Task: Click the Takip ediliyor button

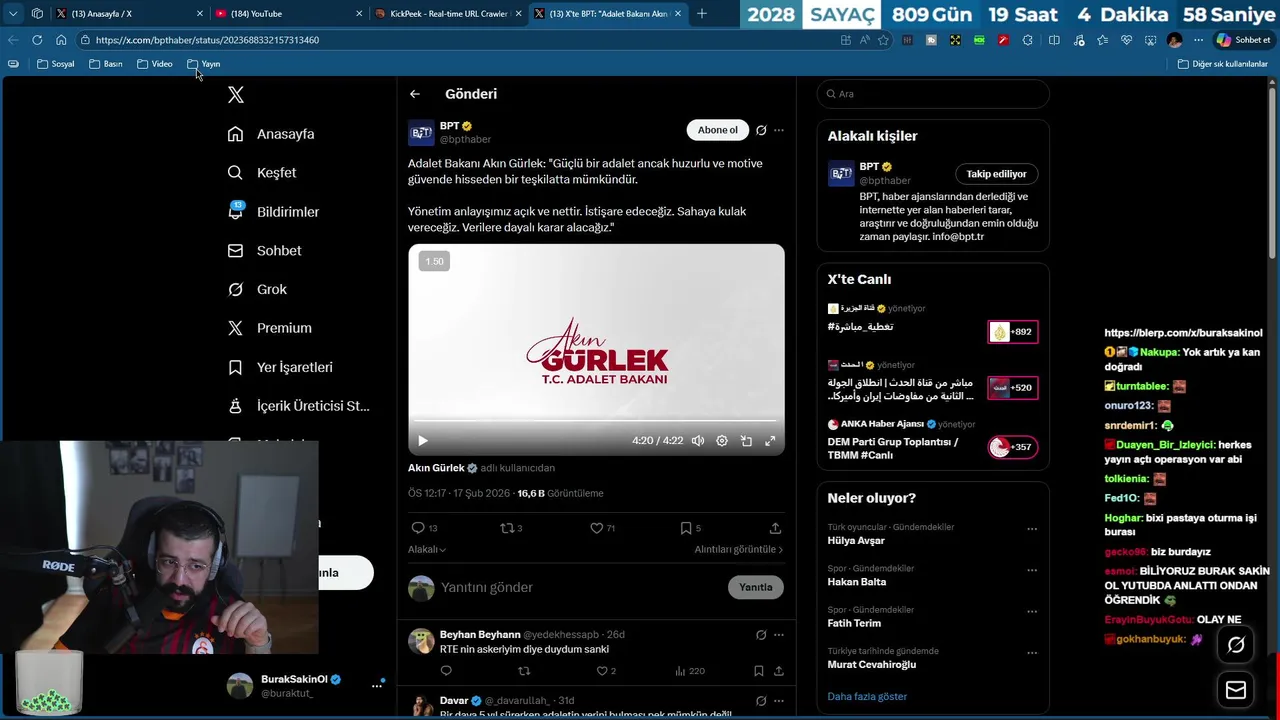Action: pos(996,174)
